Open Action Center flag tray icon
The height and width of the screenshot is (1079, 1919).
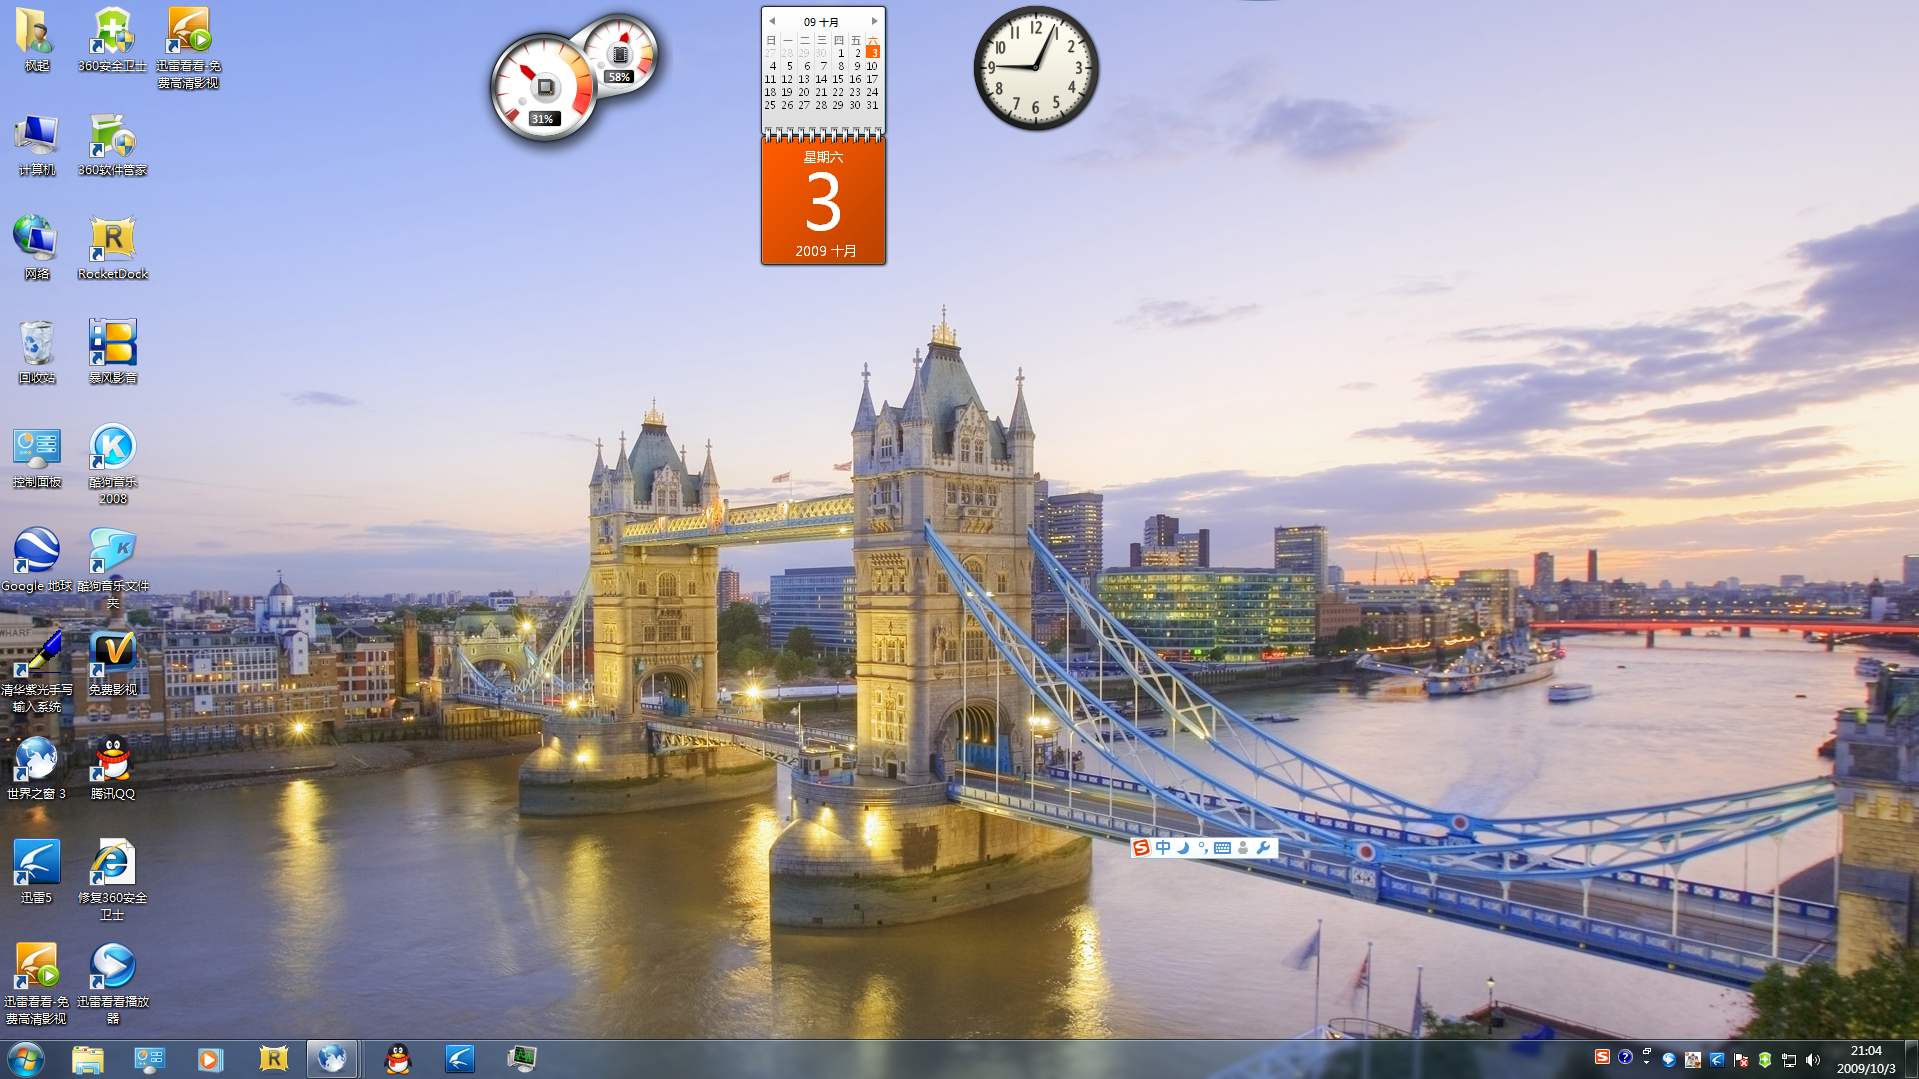point(1741,1060)
